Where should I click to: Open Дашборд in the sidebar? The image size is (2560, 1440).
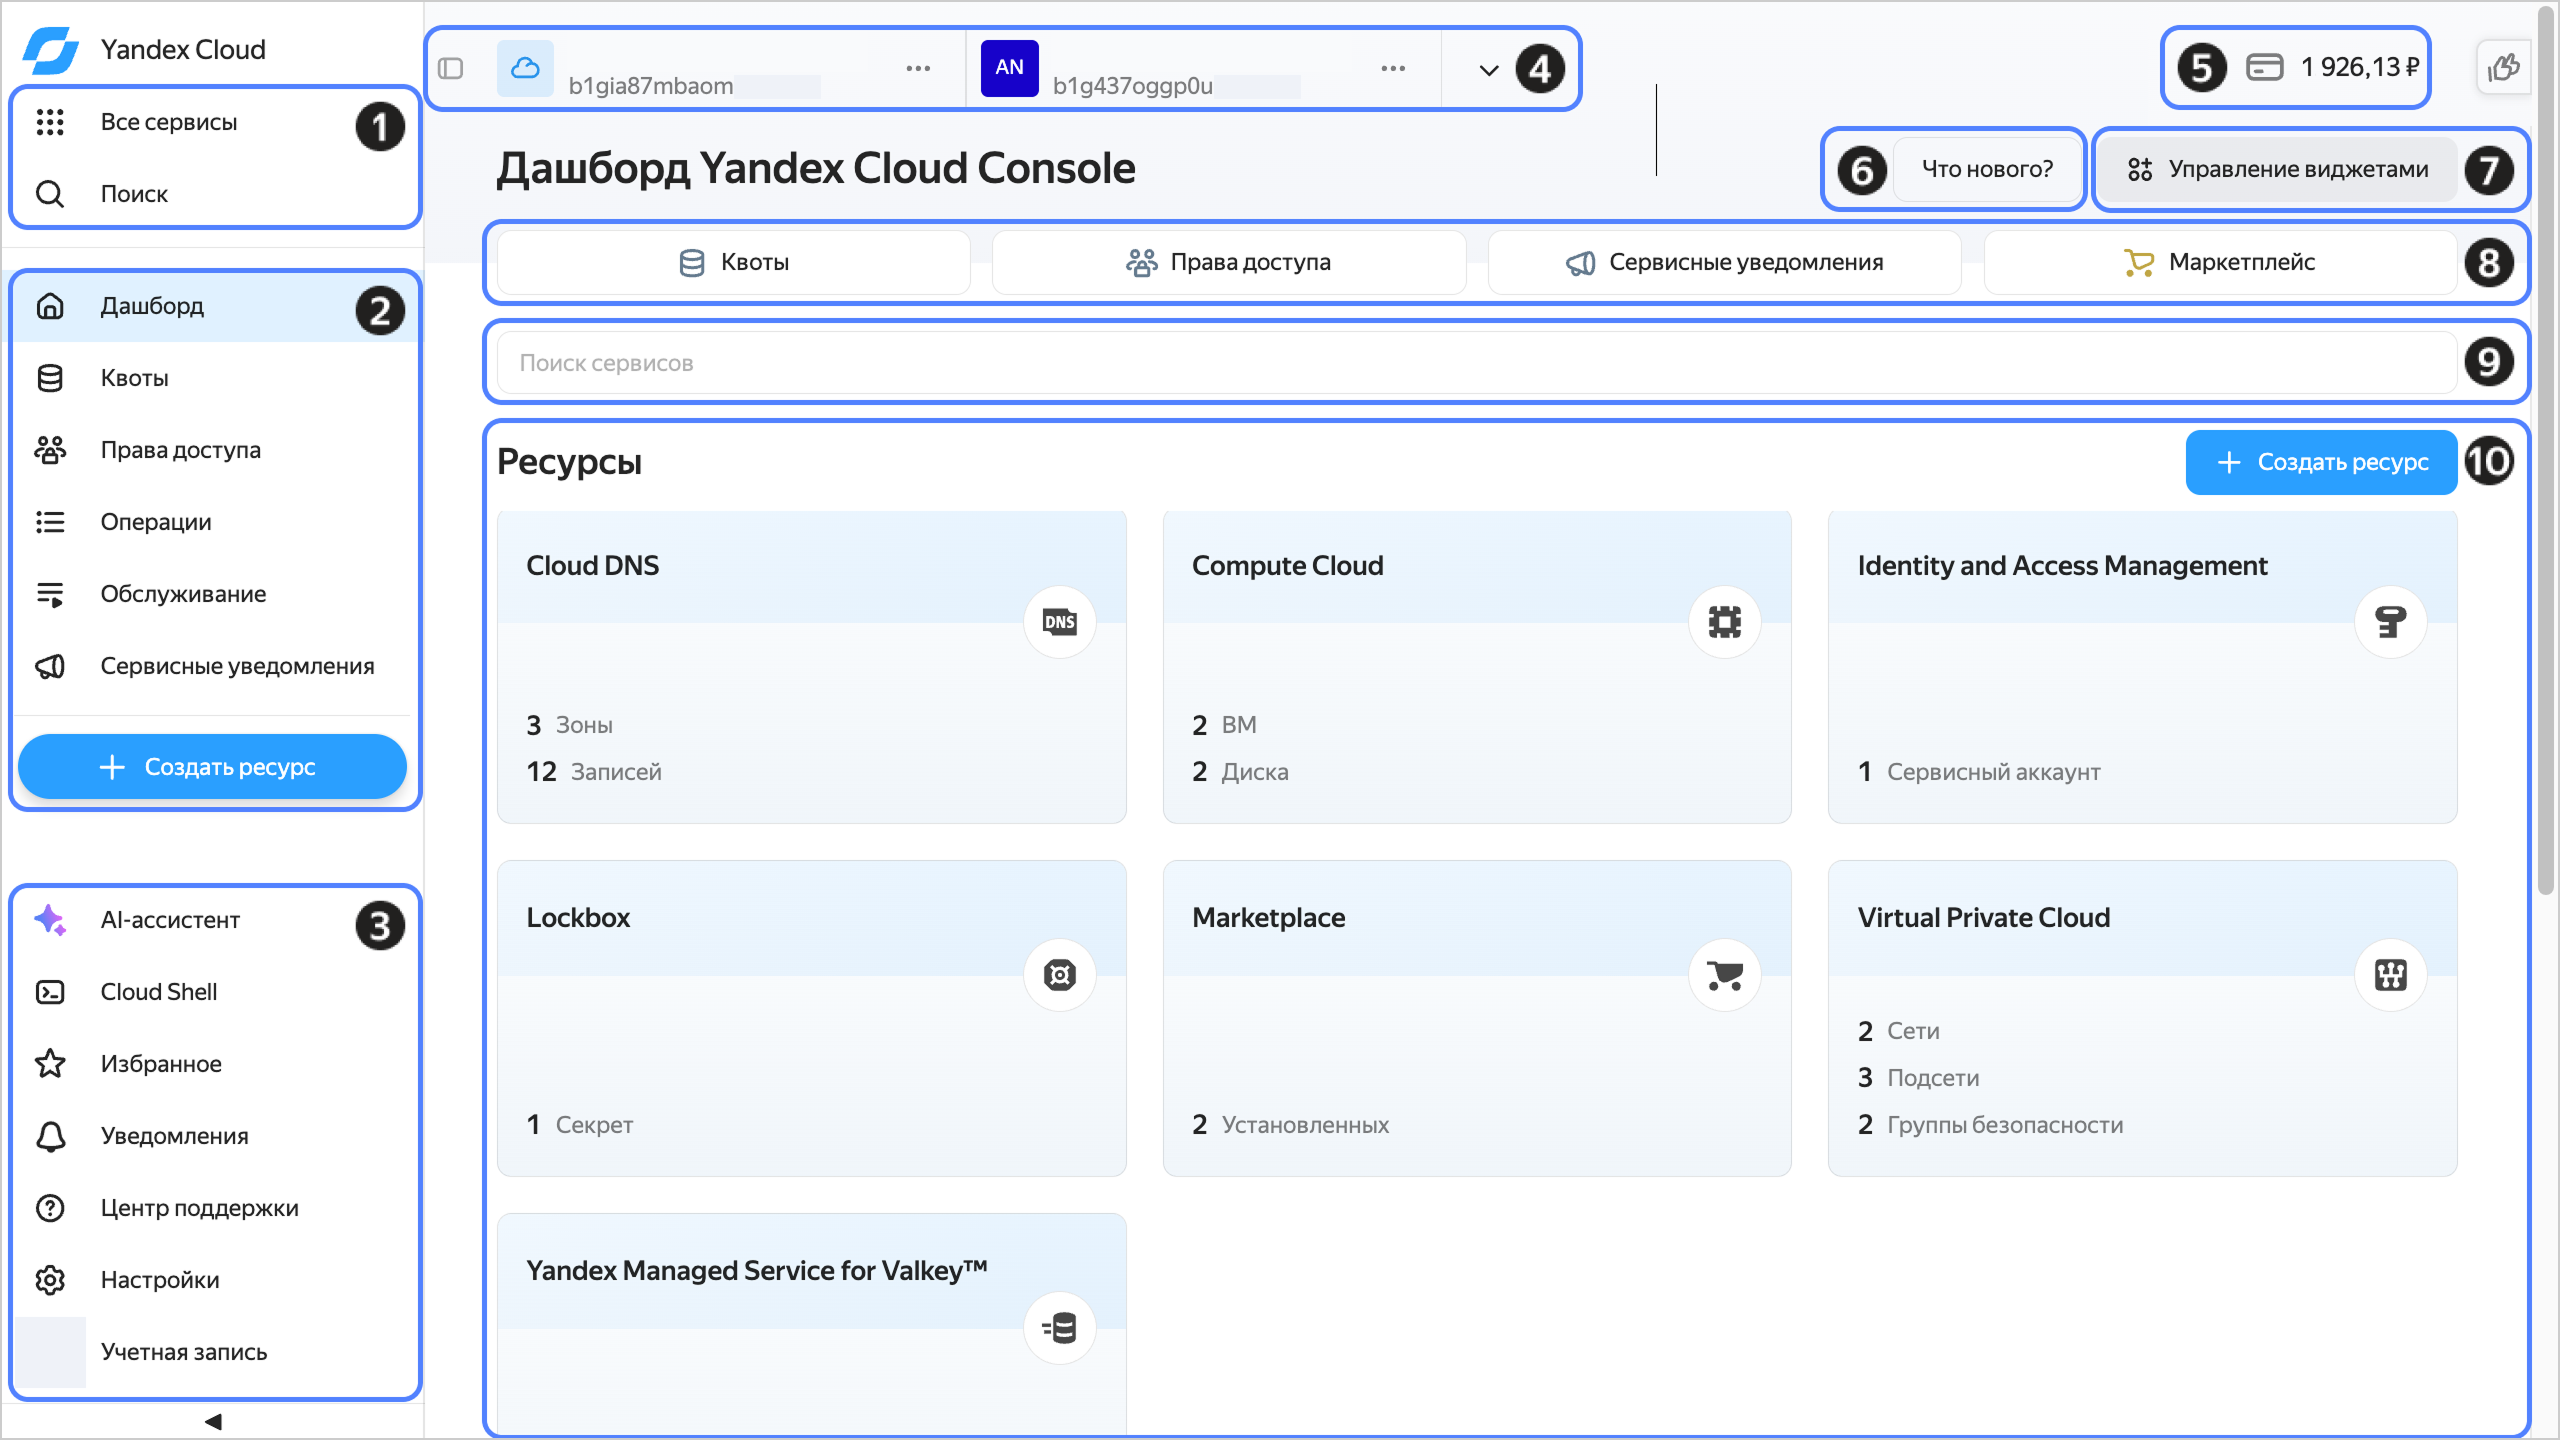tap(214, 306)
